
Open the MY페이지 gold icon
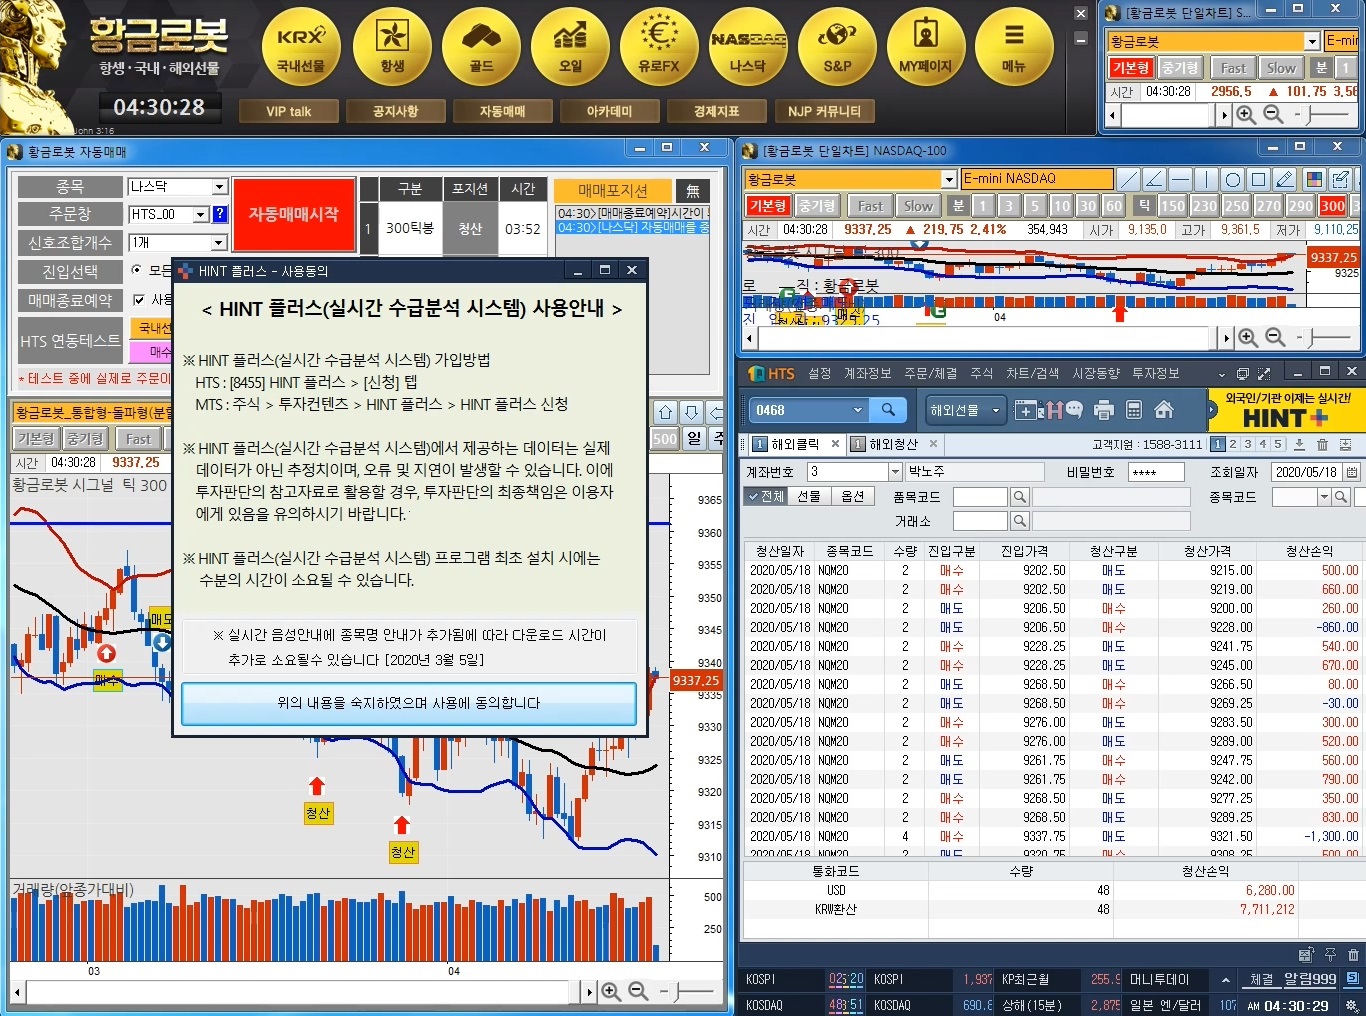tap(926, 47)
